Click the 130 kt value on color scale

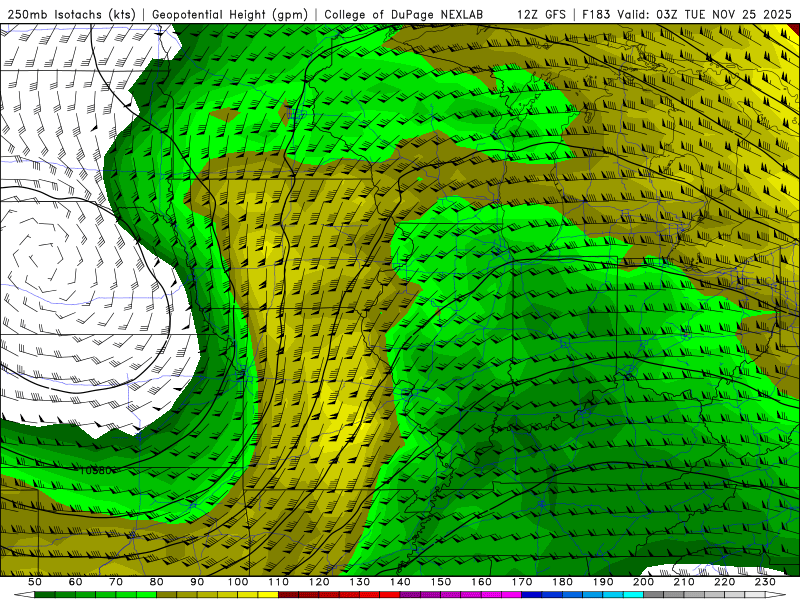[360, 582]
